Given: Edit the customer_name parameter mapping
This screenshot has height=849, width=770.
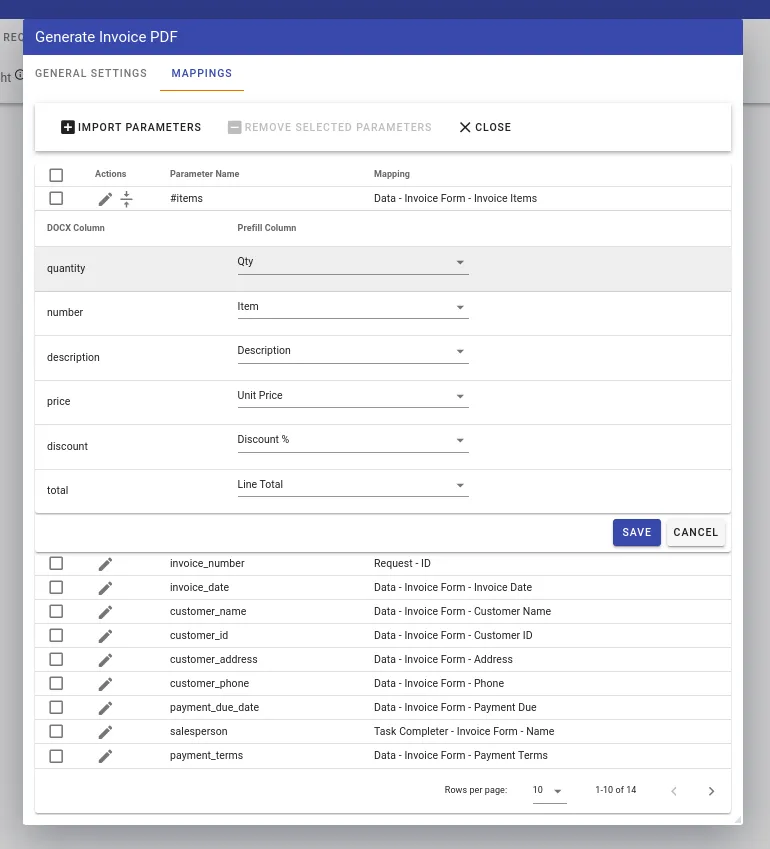Looking at the screenshot, I should click(x=105, y=612).
